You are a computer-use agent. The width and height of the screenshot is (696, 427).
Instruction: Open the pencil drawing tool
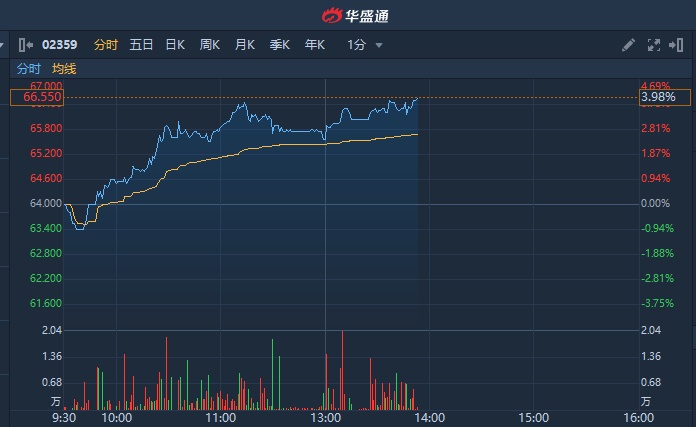pos(628,44)
